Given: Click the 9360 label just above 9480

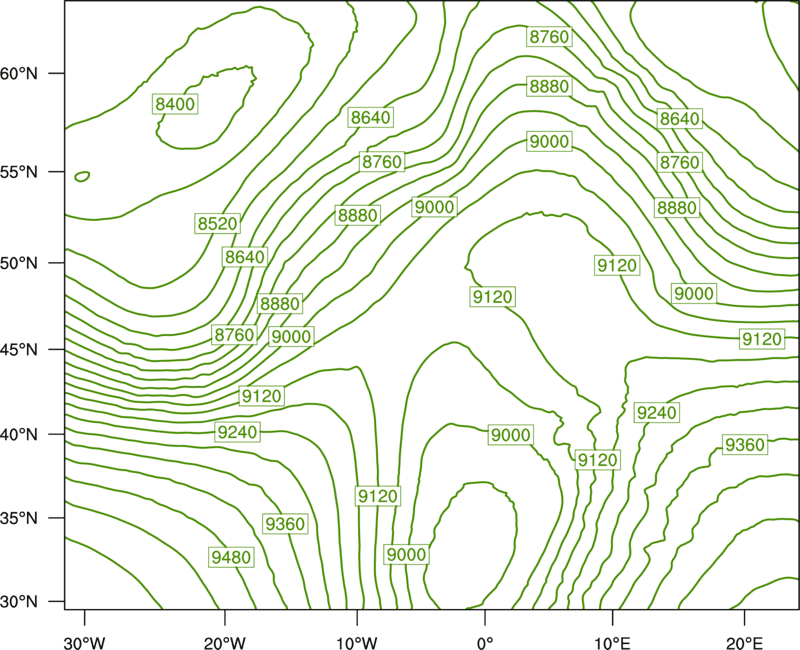Looking at the screenshot, I should click(285, 523).
